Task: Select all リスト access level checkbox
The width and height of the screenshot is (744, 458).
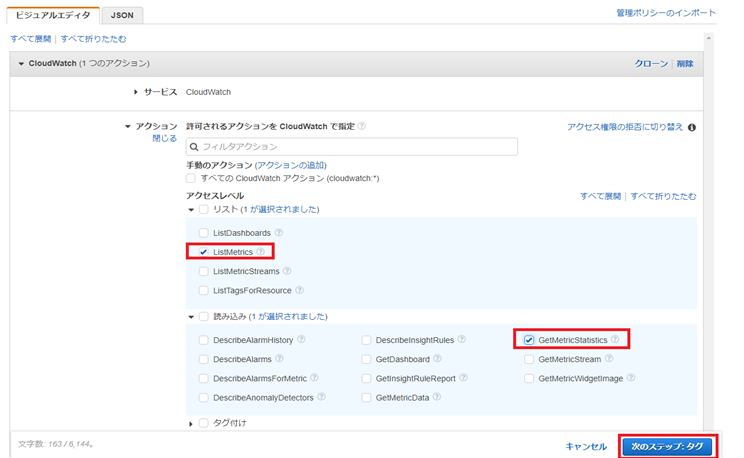Action: click(204, 209)
